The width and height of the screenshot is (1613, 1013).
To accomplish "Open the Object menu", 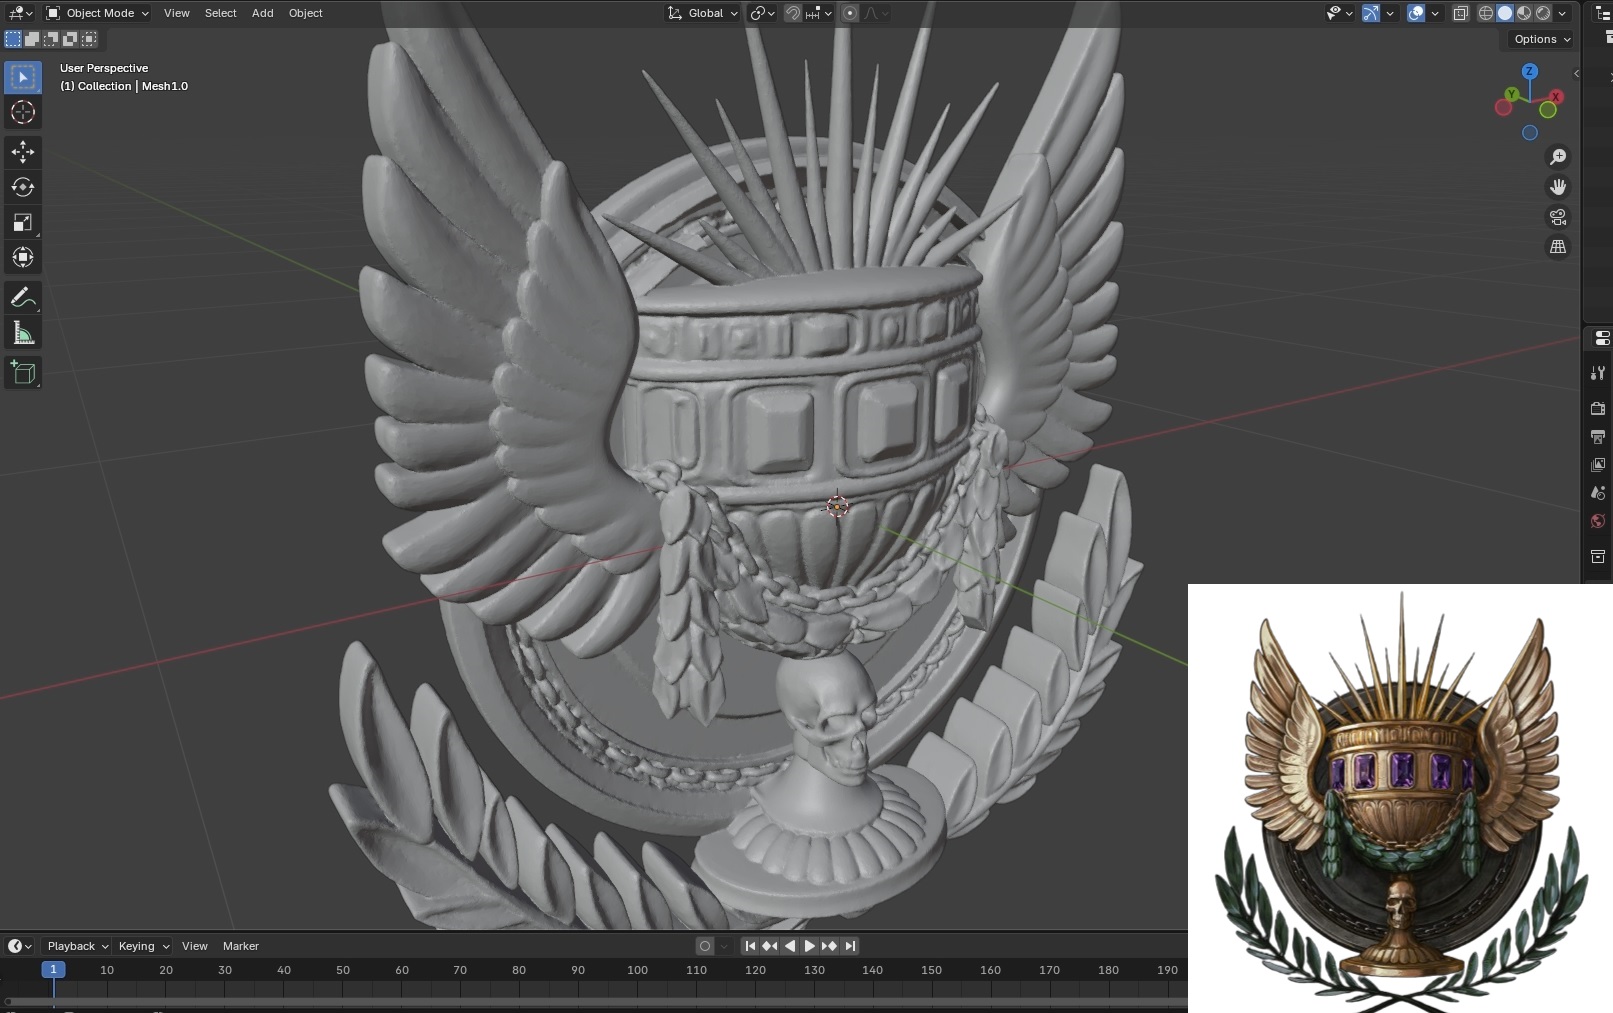I will 306,13.
